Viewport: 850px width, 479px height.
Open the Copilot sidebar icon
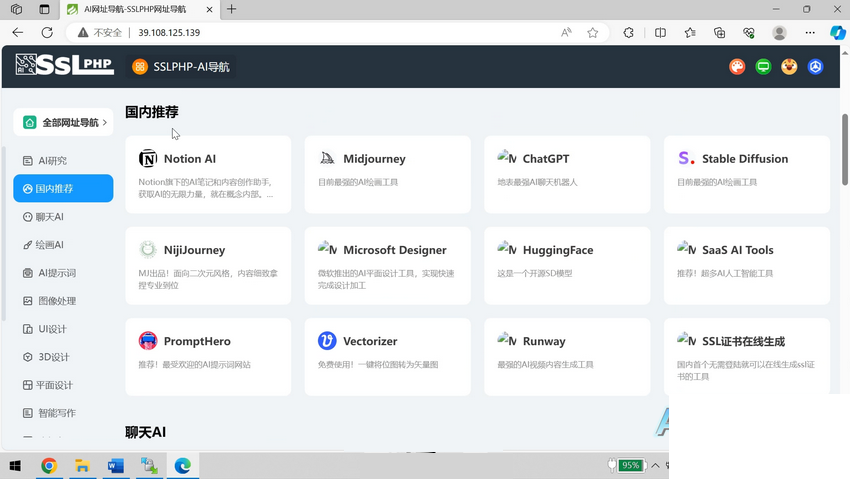coord(838,33)
